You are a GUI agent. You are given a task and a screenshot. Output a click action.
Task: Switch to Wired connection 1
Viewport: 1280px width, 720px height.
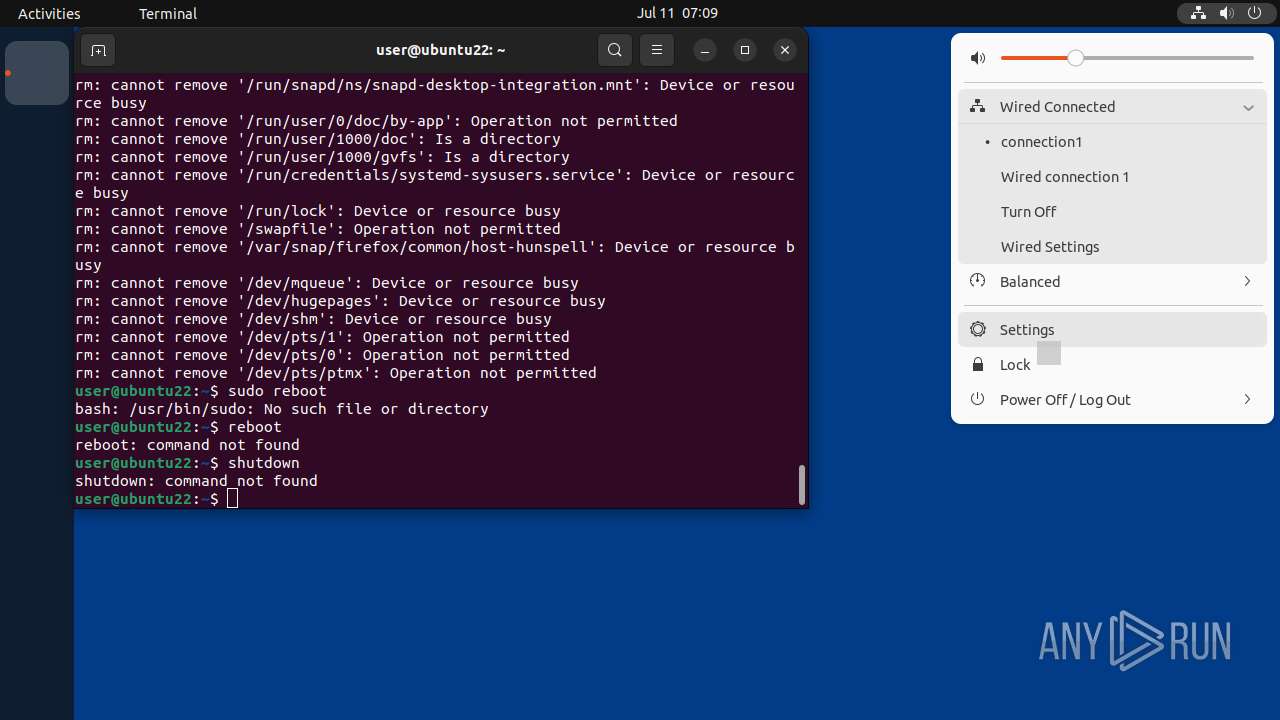(x=1112, y=177)
